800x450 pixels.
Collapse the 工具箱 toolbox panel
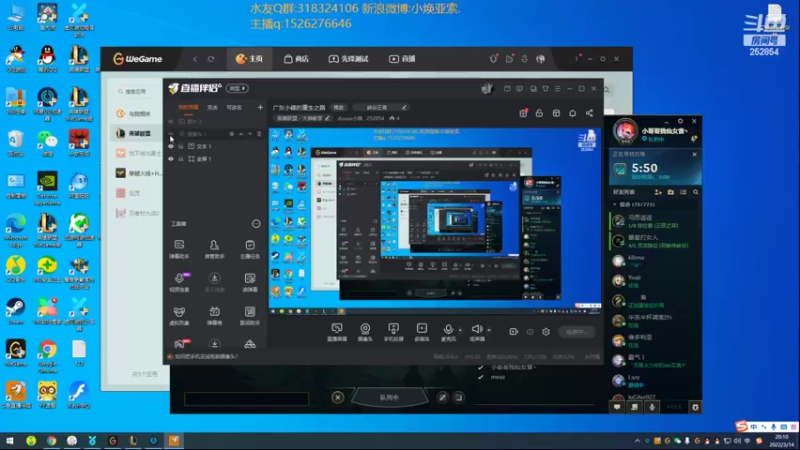point(256,223)
